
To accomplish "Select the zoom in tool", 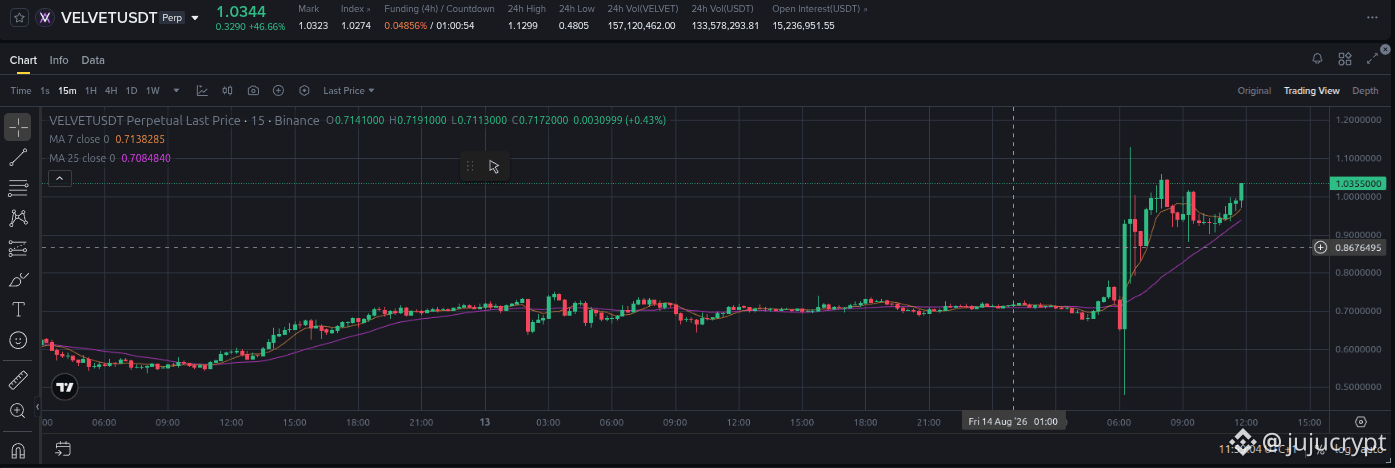I will point(18,411).
